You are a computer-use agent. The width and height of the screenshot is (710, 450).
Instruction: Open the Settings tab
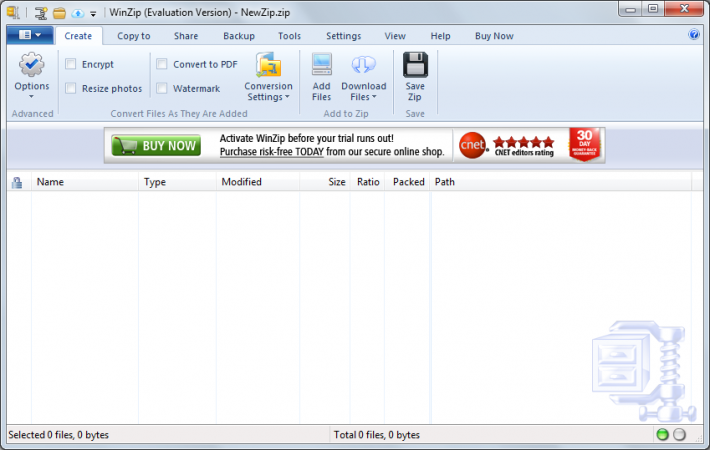pos(343,36)
